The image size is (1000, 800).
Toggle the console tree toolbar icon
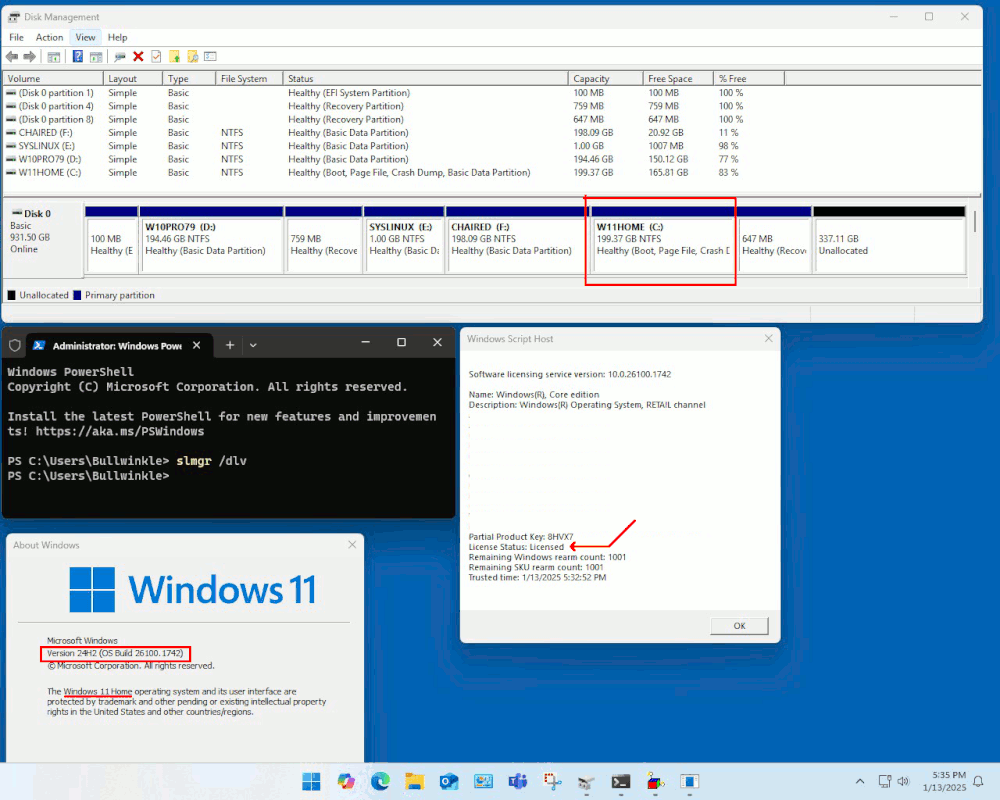(54, 57)
